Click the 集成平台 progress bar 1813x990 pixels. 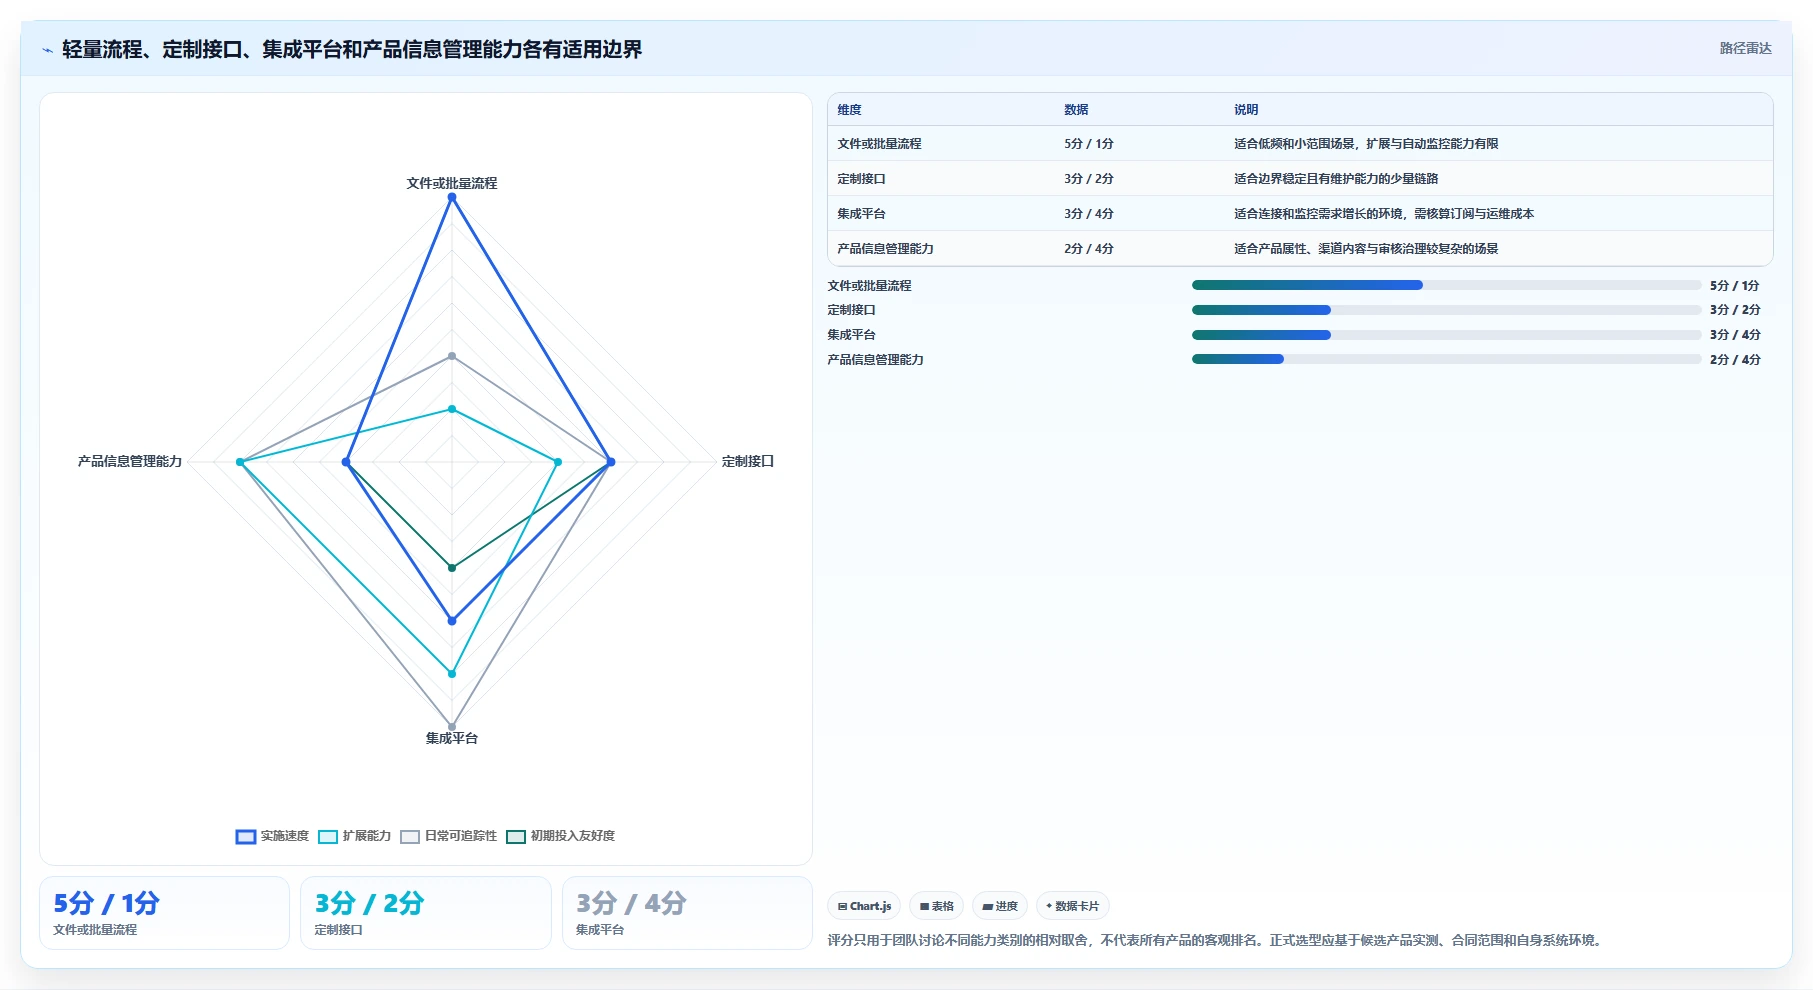(1446, 335)
